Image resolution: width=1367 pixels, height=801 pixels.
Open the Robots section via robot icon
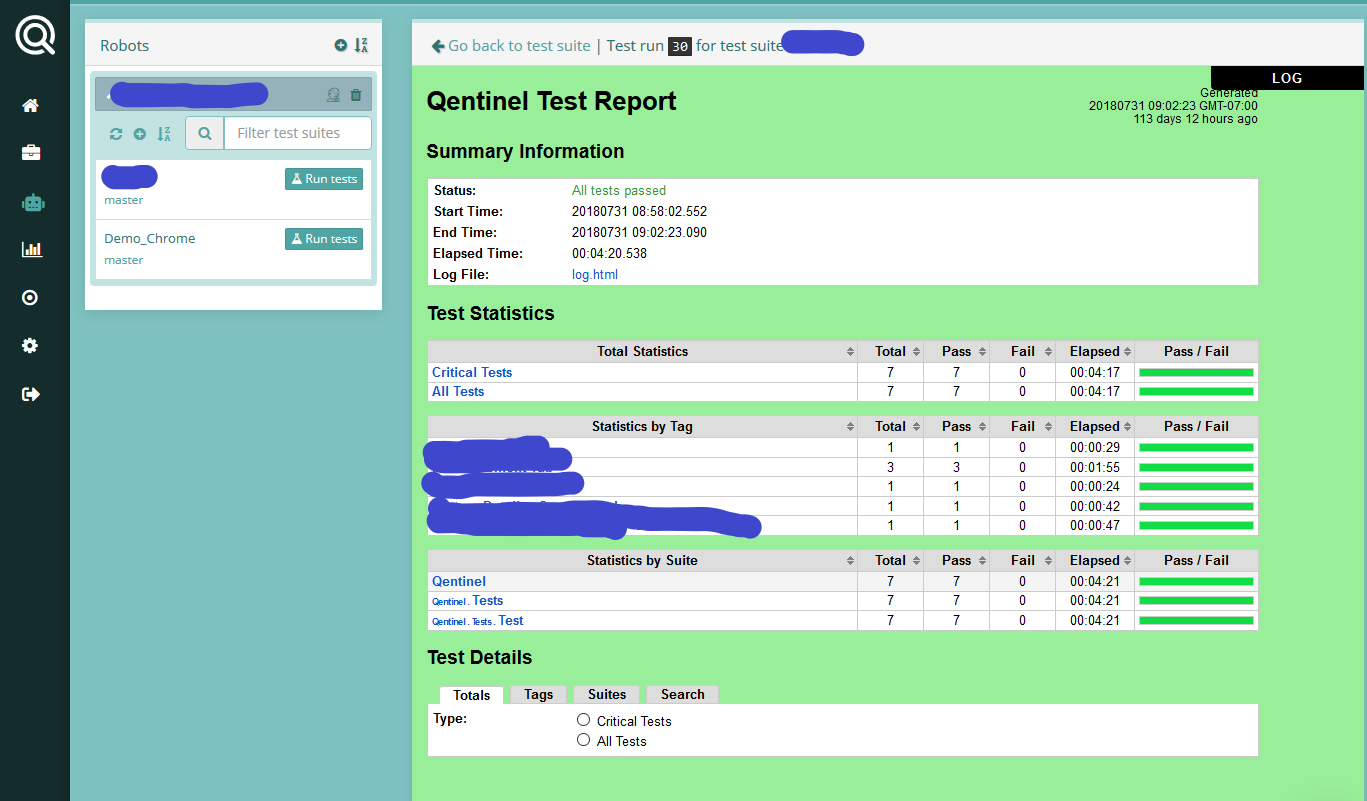pos(34,202)
